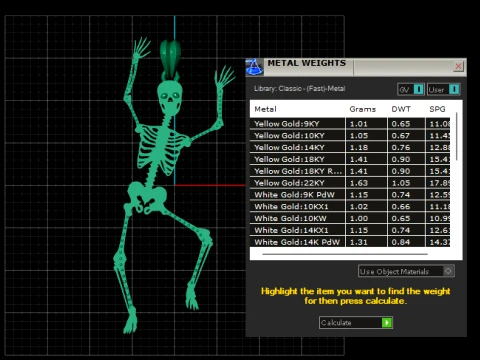Screen dimensions: 480x360
Task: Click the Grams column header
Action: coord(363,109)
